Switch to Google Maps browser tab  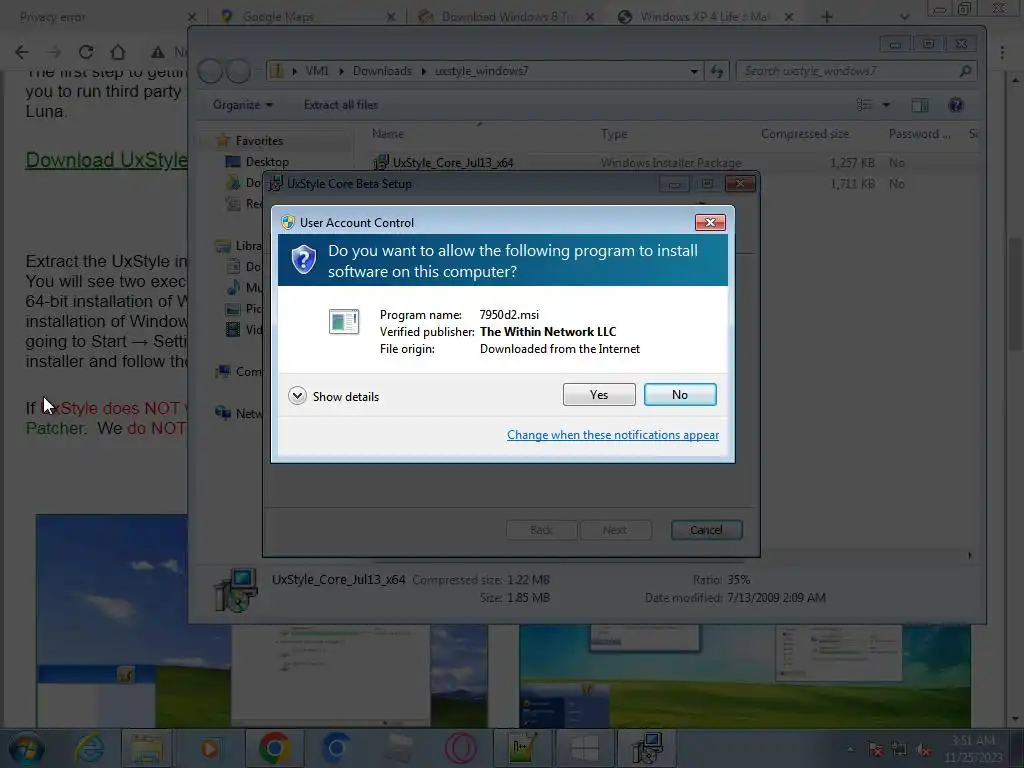(306, 17)
